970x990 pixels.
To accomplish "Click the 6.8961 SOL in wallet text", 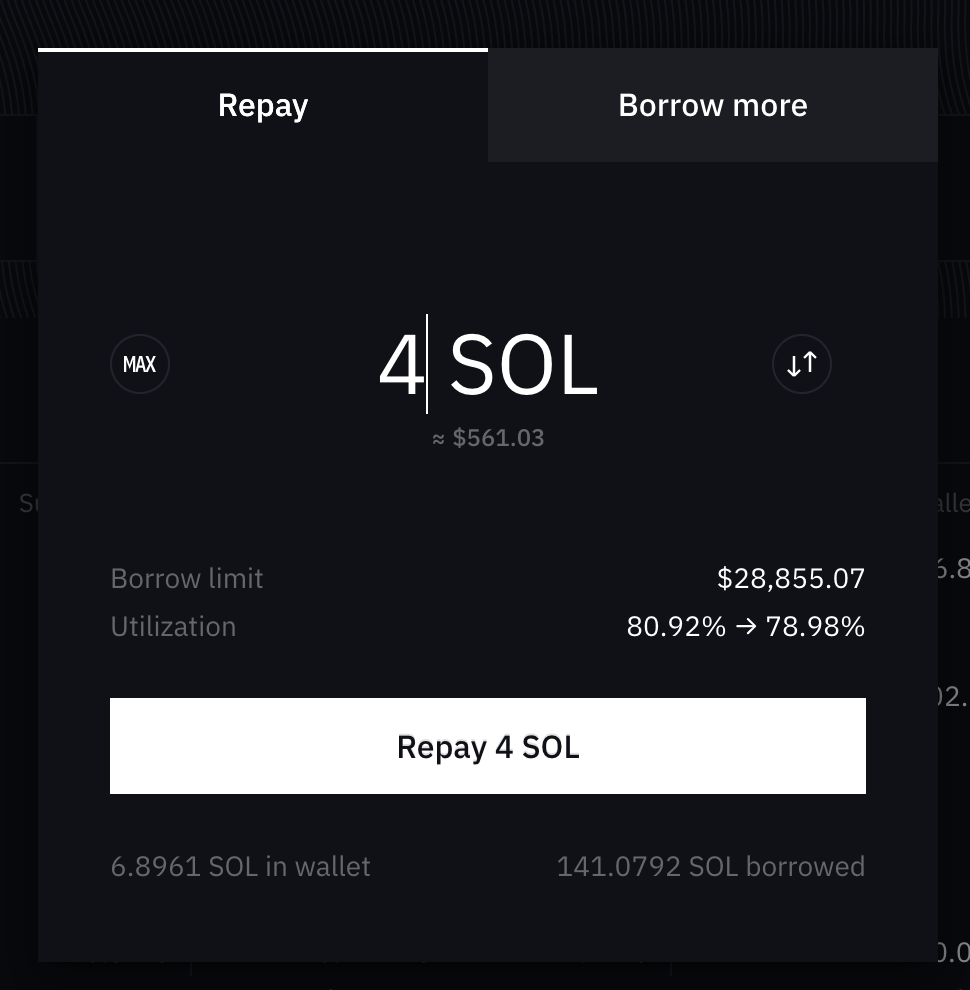I will point(240,867).
